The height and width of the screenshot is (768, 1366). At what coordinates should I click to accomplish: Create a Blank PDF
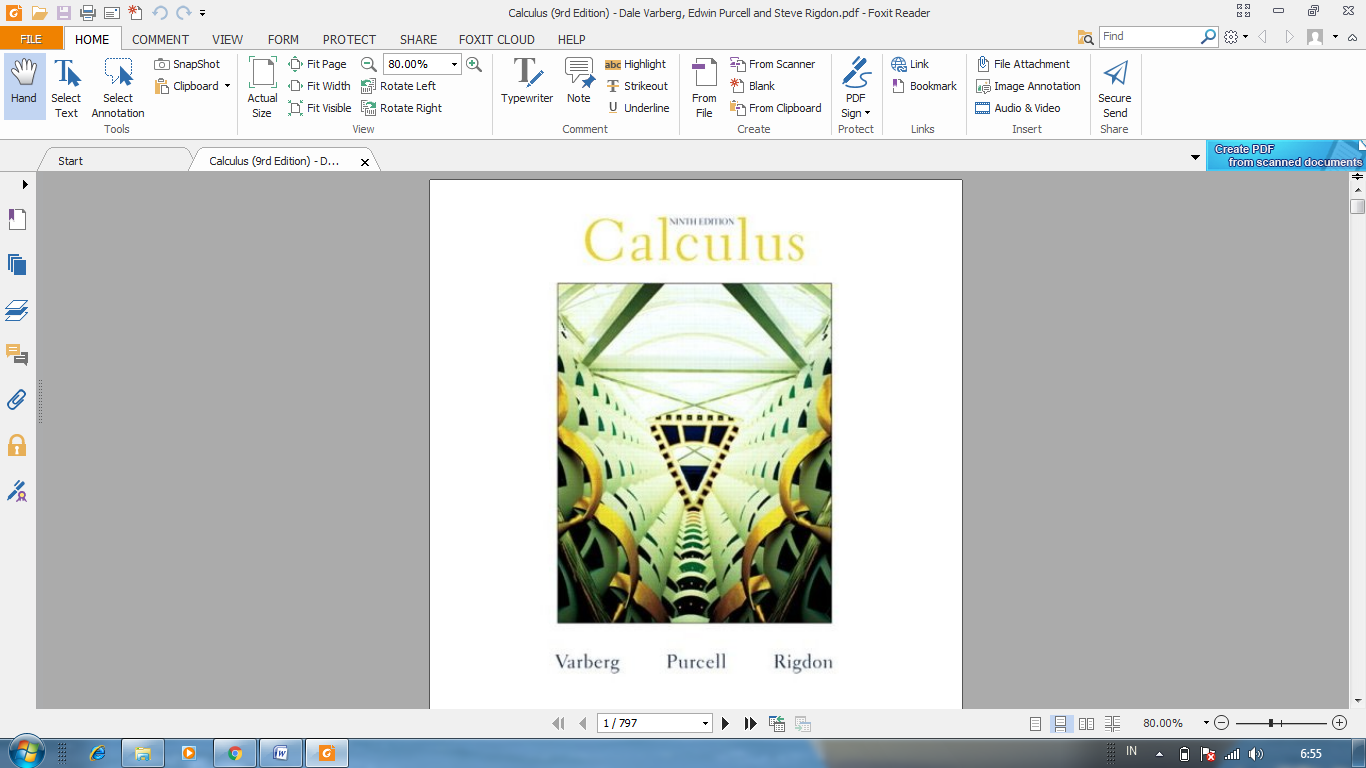752,86
